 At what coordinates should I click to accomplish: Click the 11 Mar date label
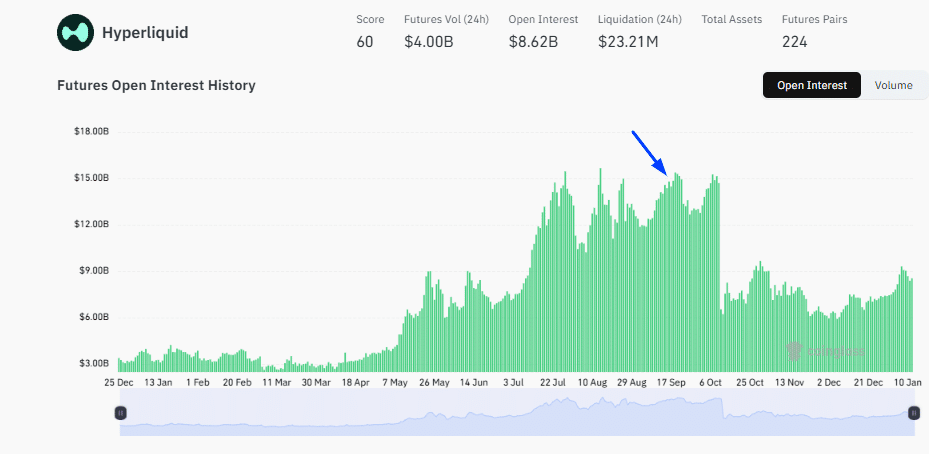[x=277, y=383]
